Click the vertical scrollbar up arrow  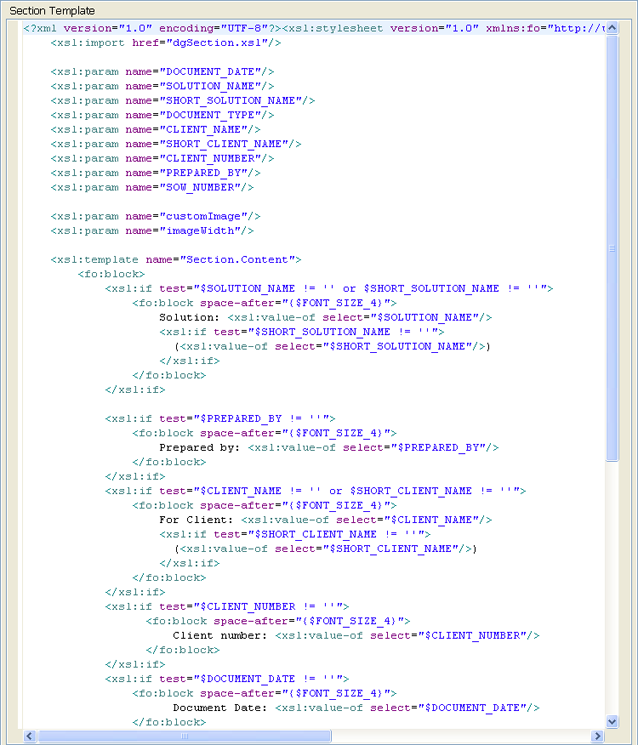[x=612, y=28]
